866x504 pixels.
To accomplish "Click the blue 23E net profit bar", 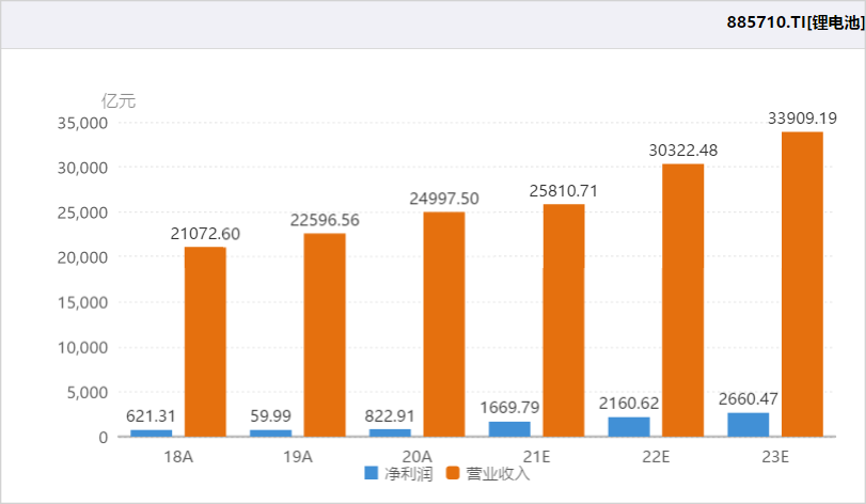I will pyautogui.click(x=748, y=424).
